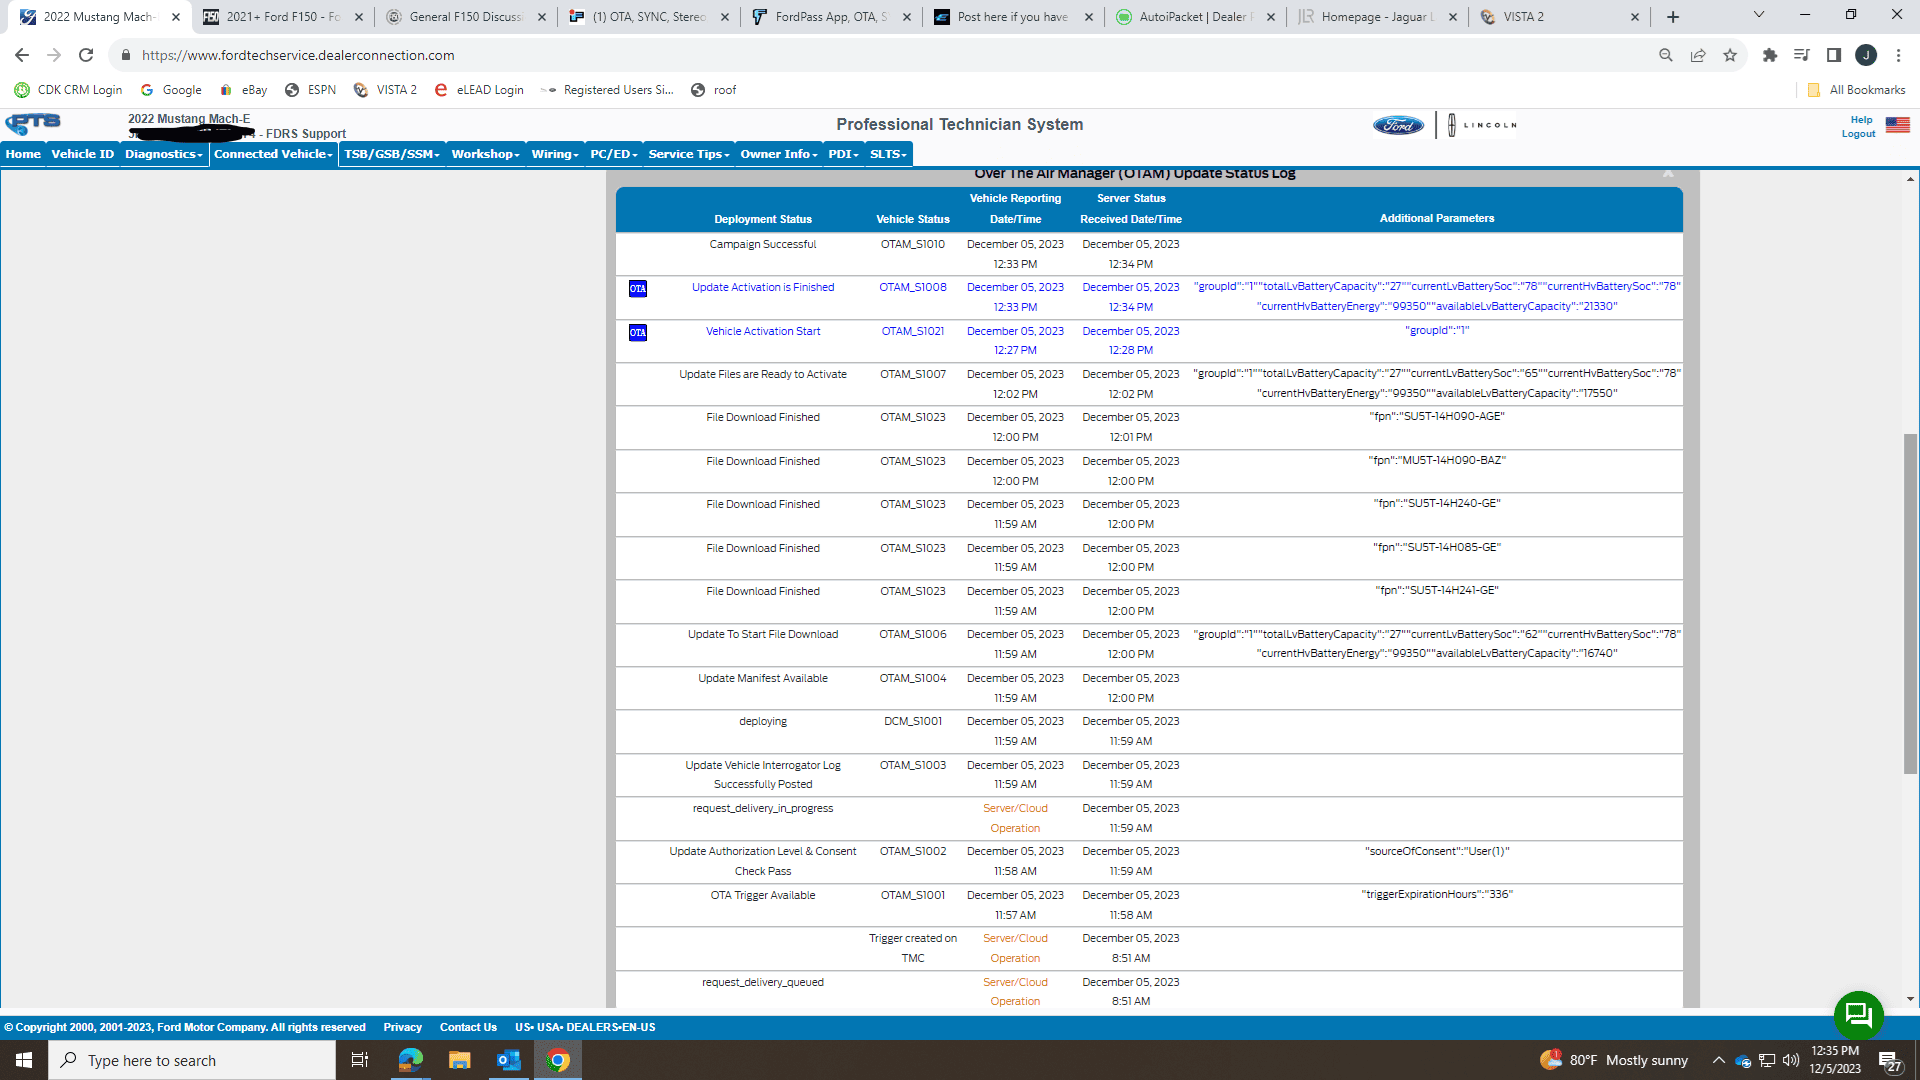
Task: Open Outlook from taskbar
Action: click(x=508, y=1060)
